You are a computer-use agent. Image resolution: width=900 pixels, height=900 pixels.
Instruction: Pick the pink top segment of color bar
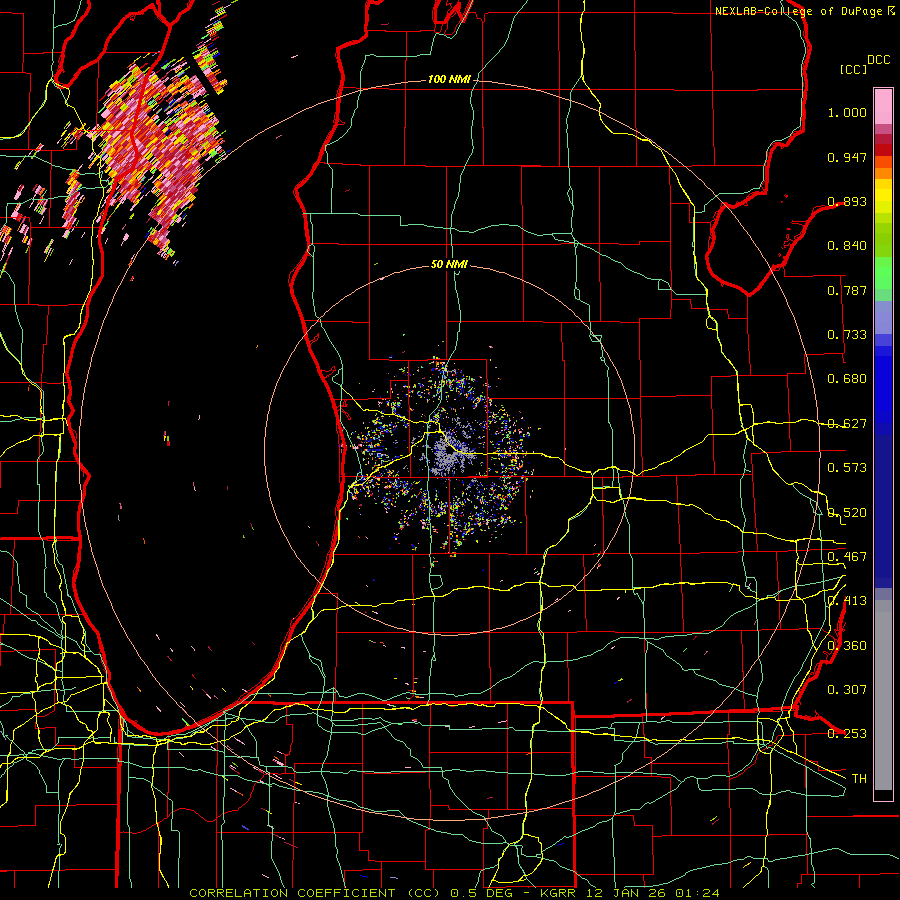click(x=883, y=106)
